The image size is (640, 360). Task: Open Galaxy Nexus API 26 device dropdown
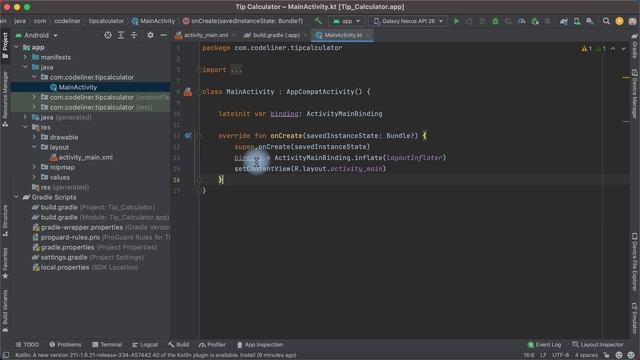408,21
